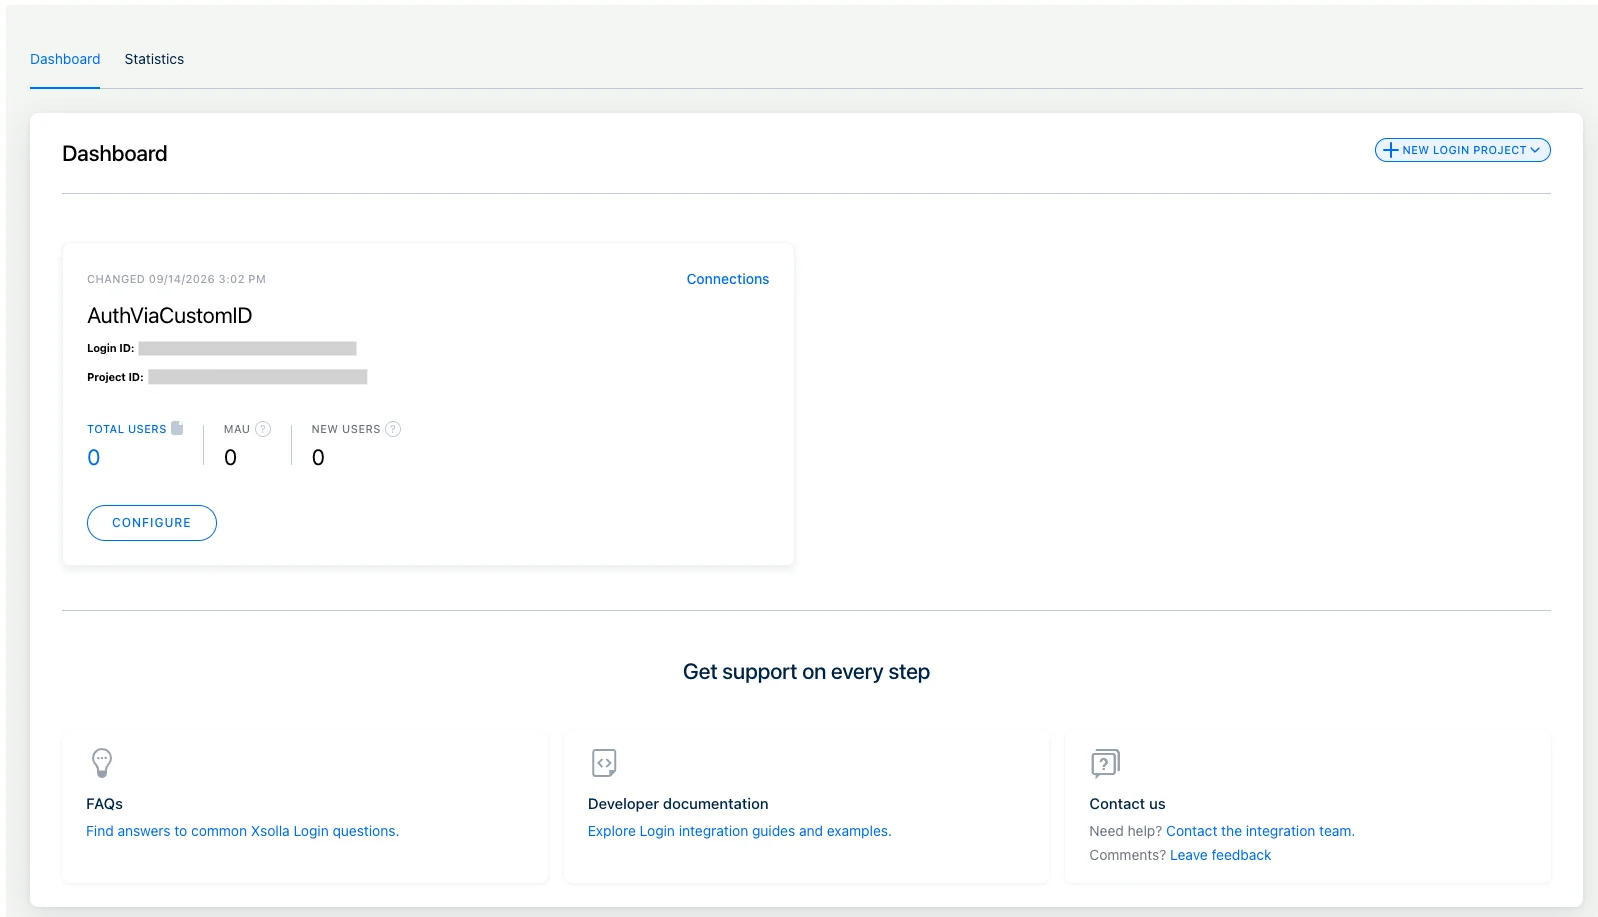1598x917 pixels.
Task: Switch to the Statistics tab
Action: (x=154, y=59)
